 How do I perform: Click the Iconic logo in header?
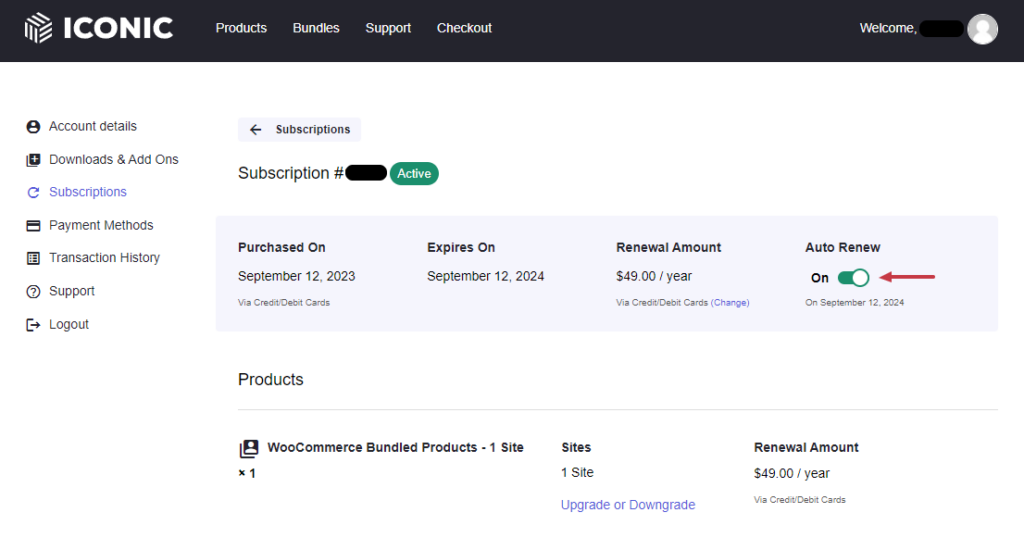[x=99, y=28]
